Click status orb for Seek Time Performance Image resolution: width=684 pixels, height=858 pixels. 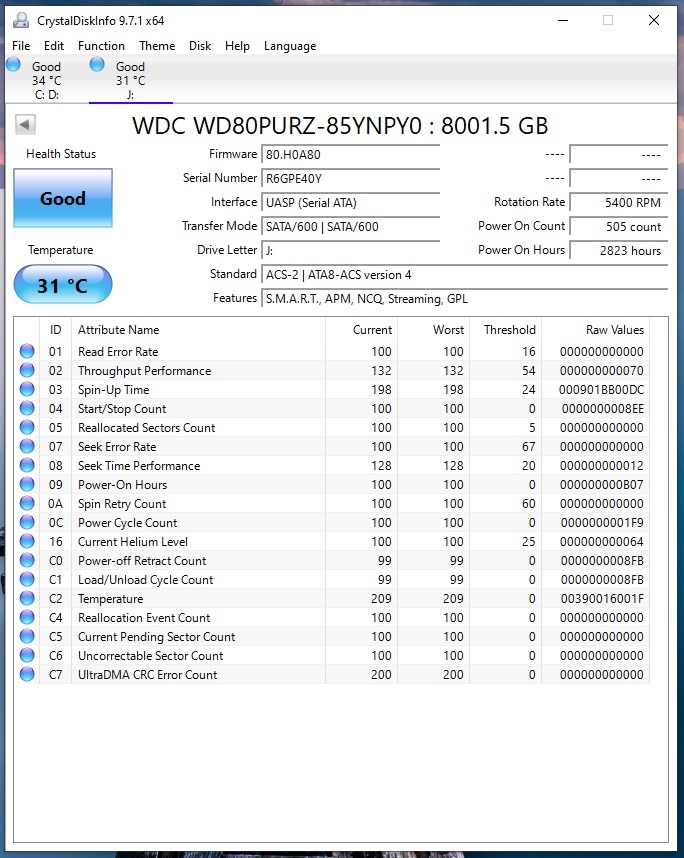click(x=27, y=465)
